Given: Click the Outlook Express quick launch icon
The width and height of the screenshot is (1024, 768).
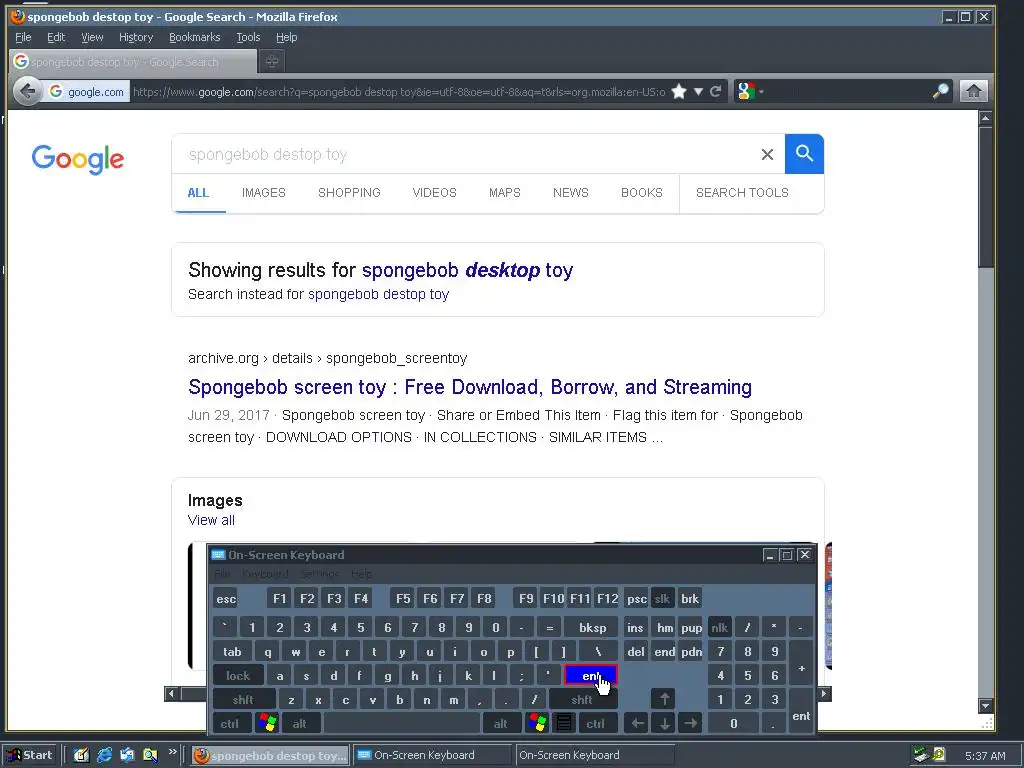Looking at the screenshot, I should coord(127,755).
